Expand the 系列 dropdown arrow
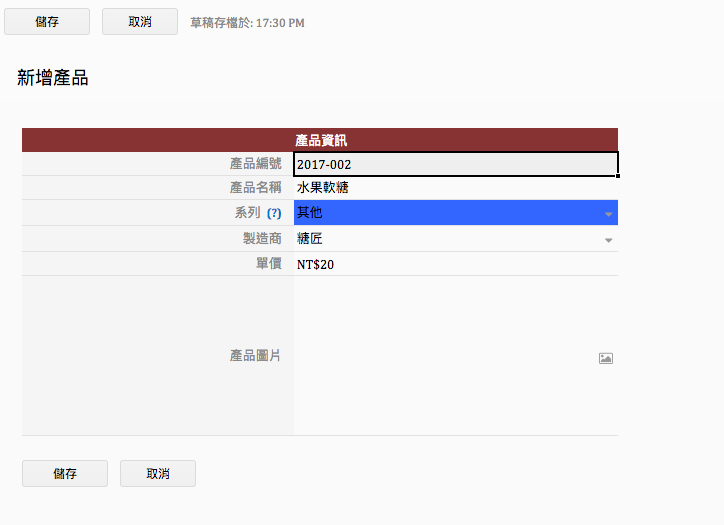This screenshot has width=724, height=525. click(x=609, y=214)
